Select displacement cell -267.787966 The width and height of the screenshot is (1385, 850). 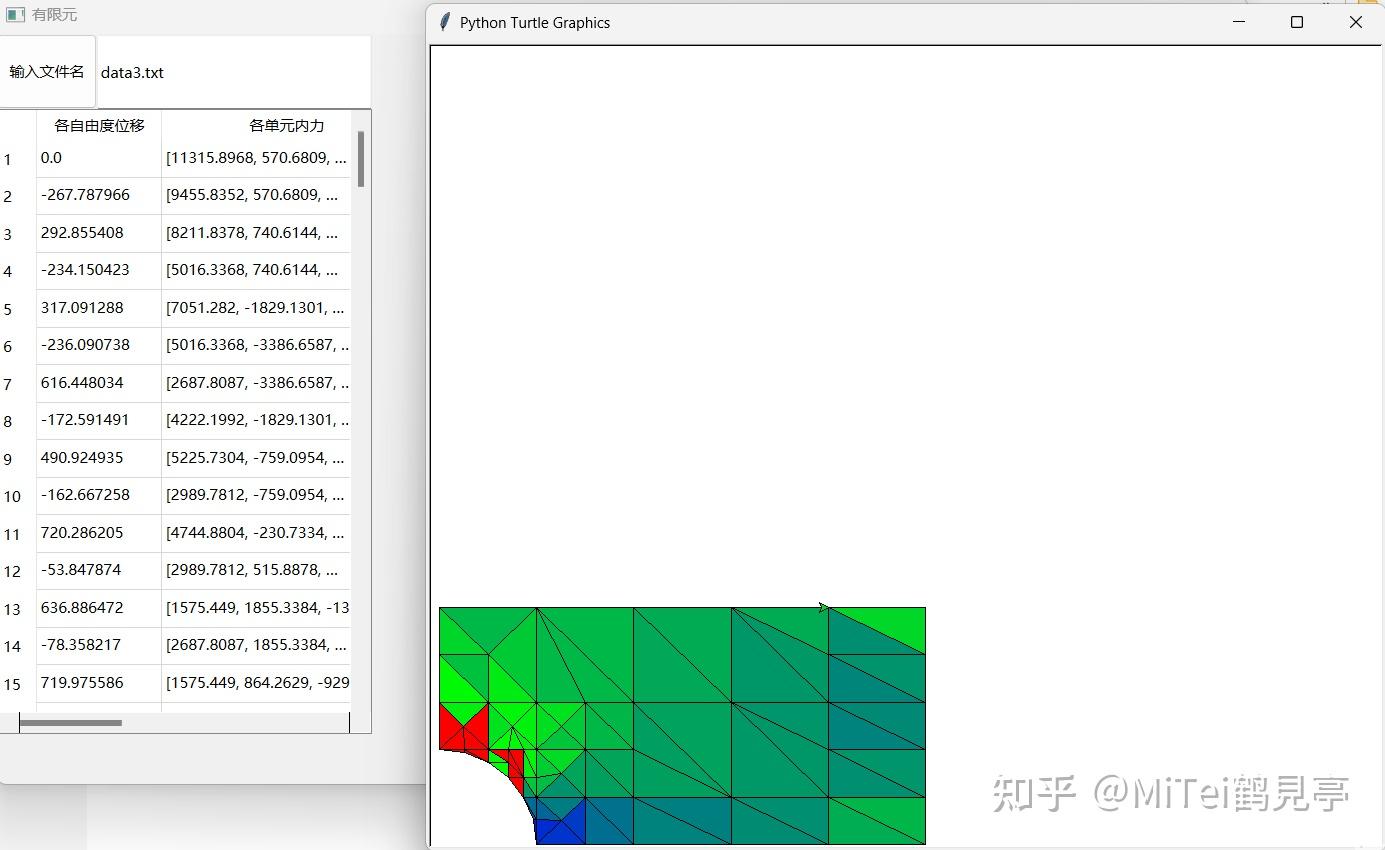tap(99, 195)
